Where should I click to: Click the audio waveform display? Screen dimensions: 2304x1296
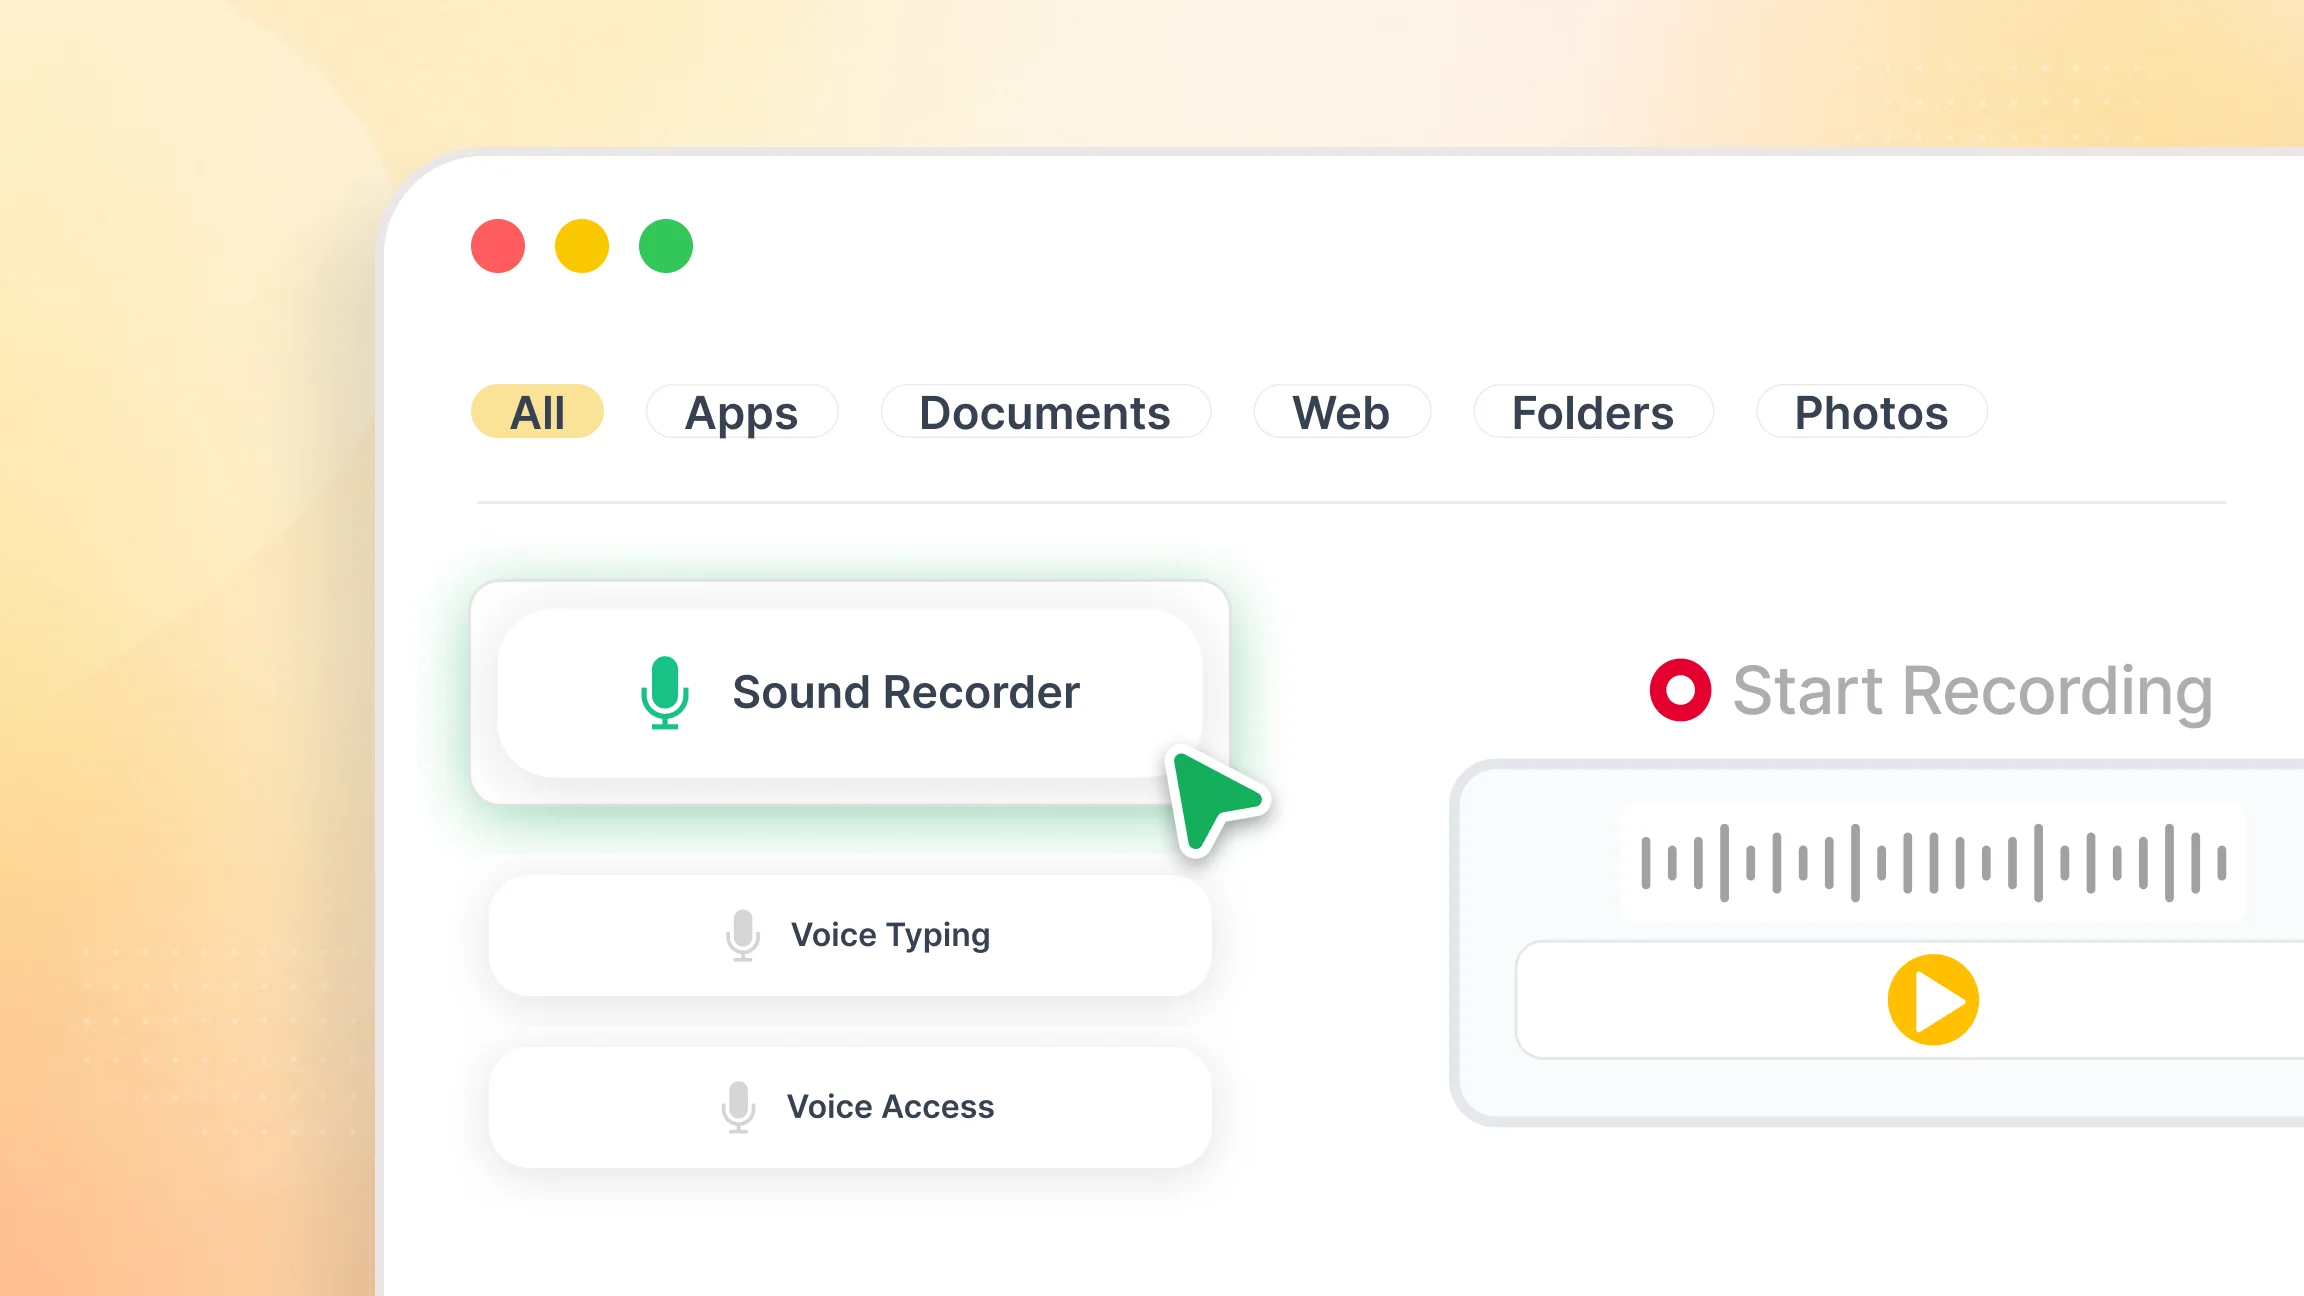pos(1933,862)
